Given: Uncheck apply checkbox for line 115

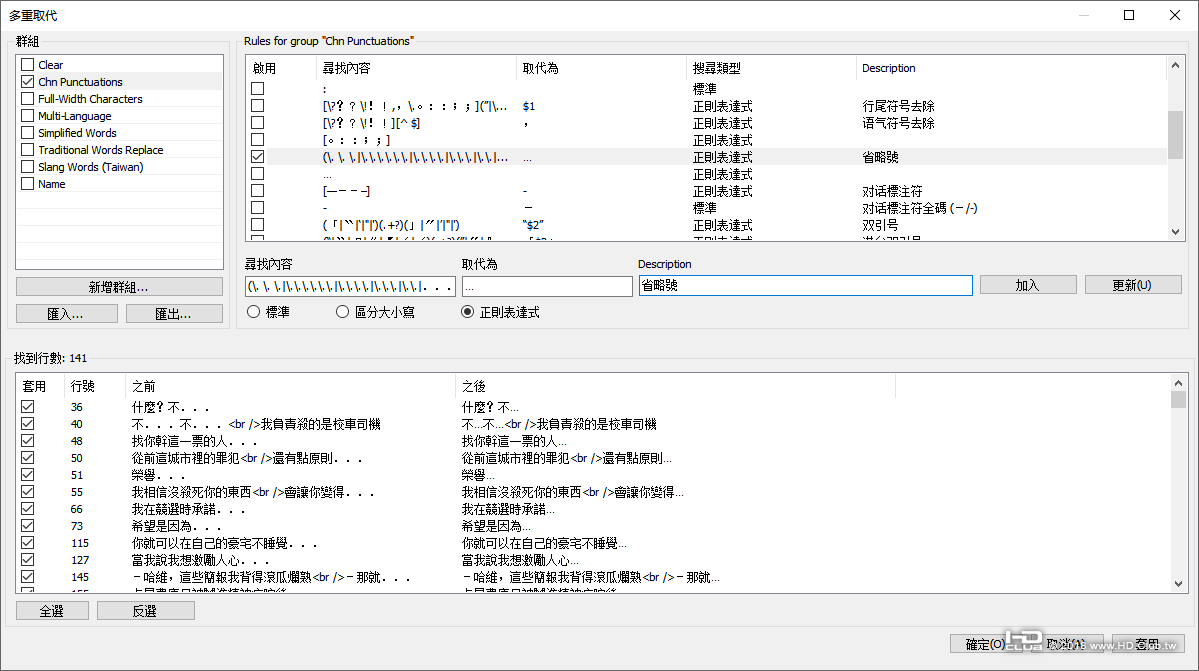Looking at the screenshot, I should 28,543.
